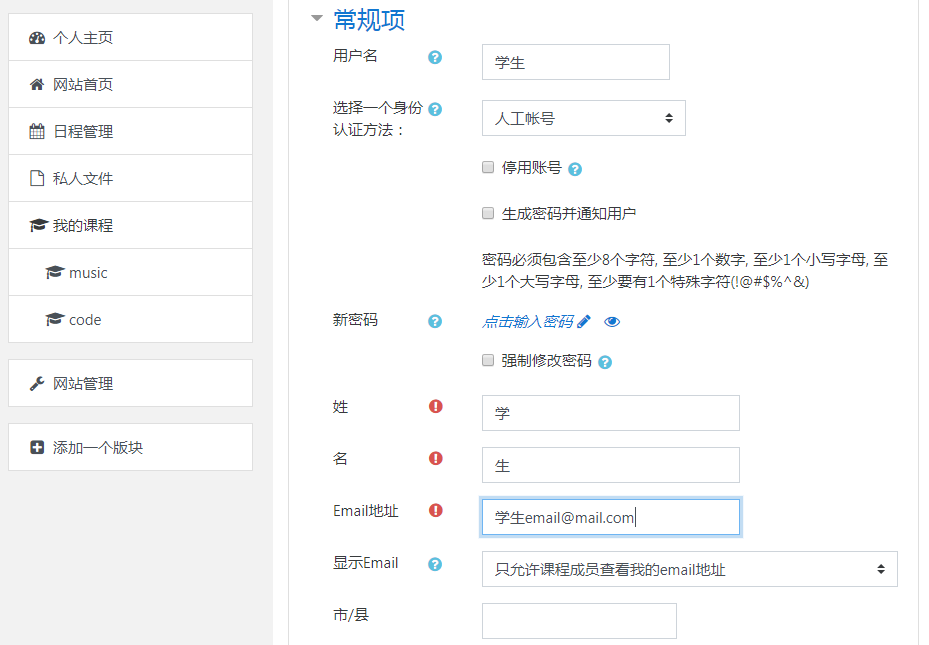This screenshot has width=929, height=645.
Task: Reveal password with the eye icon
Action: (x=612, y=321)
